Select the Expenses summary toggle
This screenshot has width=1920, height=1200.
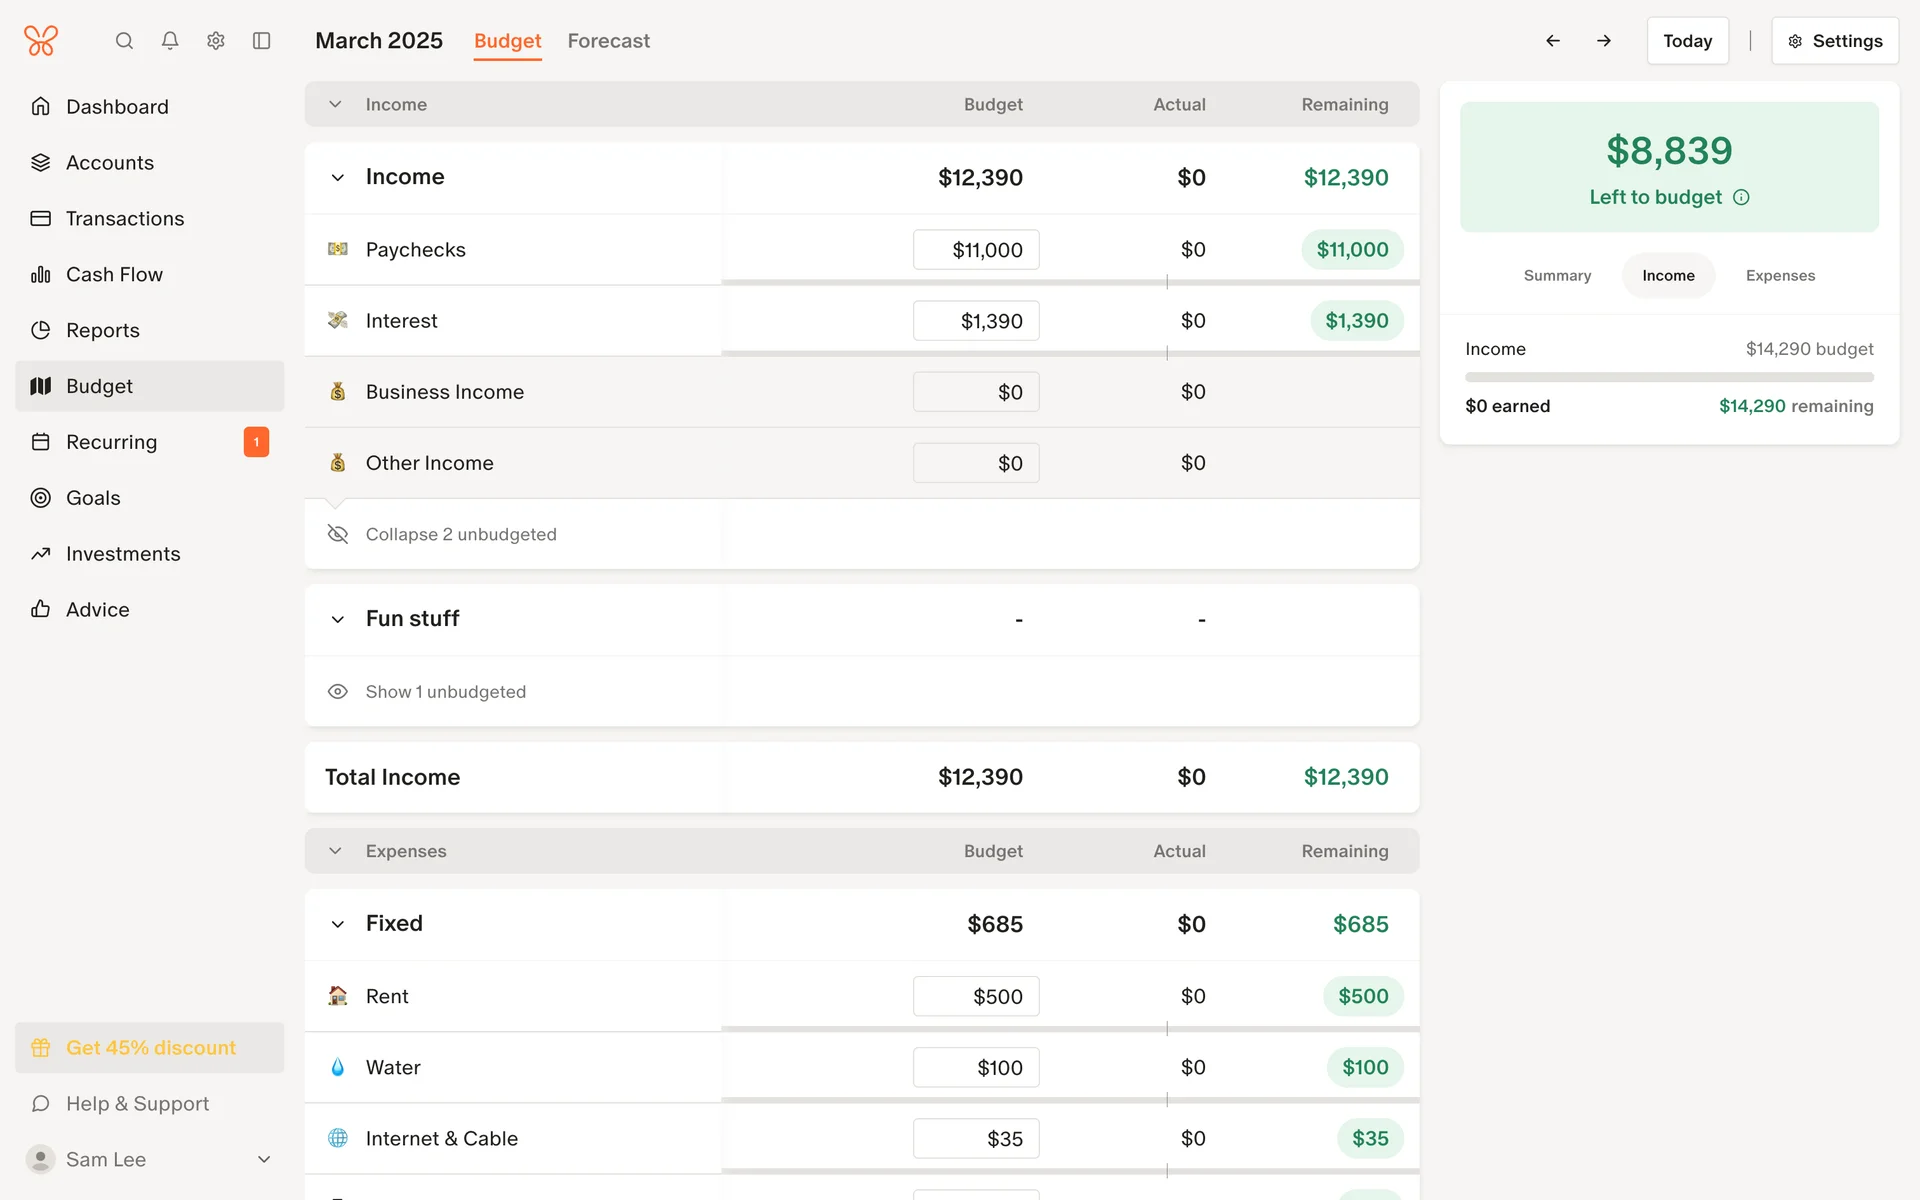1780,276
